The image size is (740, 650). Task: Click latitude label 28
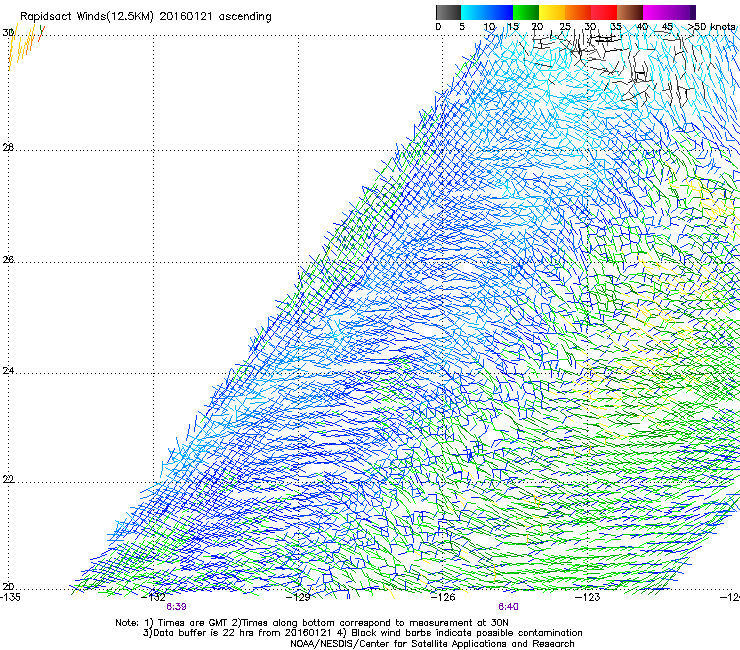click(8, 148)
